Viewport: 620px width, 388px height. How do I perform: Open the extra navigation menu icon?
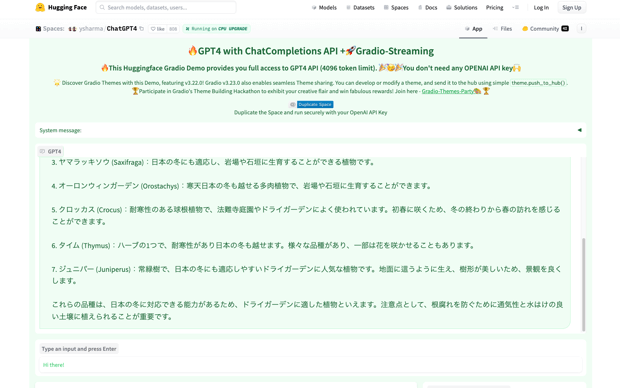(x=516, y=8)
